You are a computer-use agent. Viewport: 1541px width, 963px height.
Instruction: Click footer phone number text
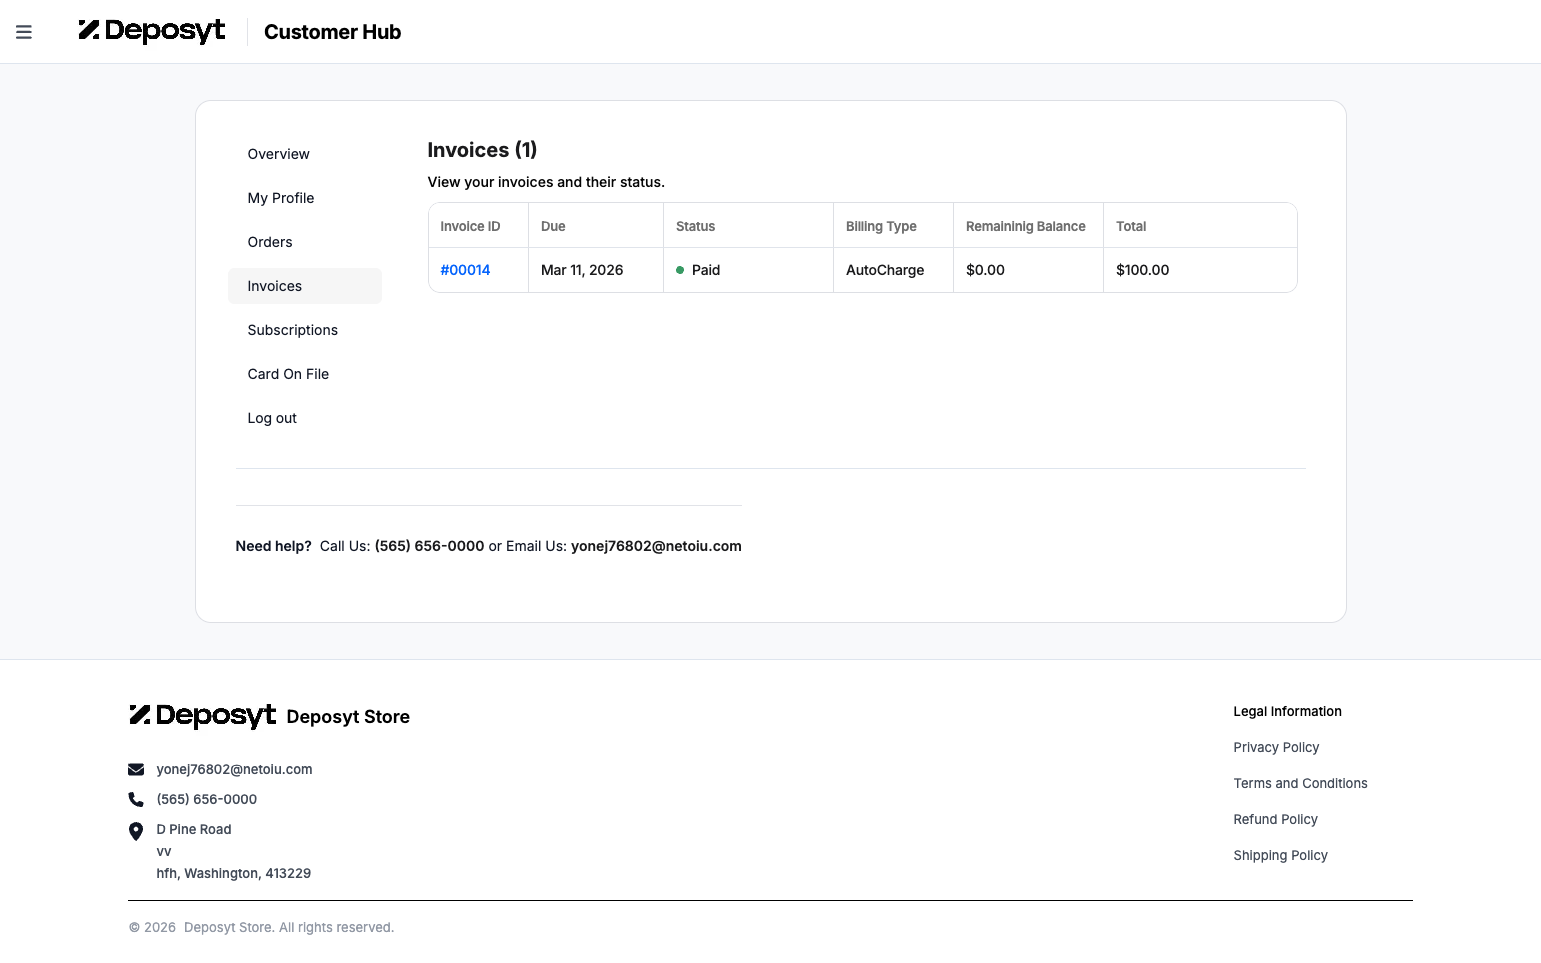(206, 799)
